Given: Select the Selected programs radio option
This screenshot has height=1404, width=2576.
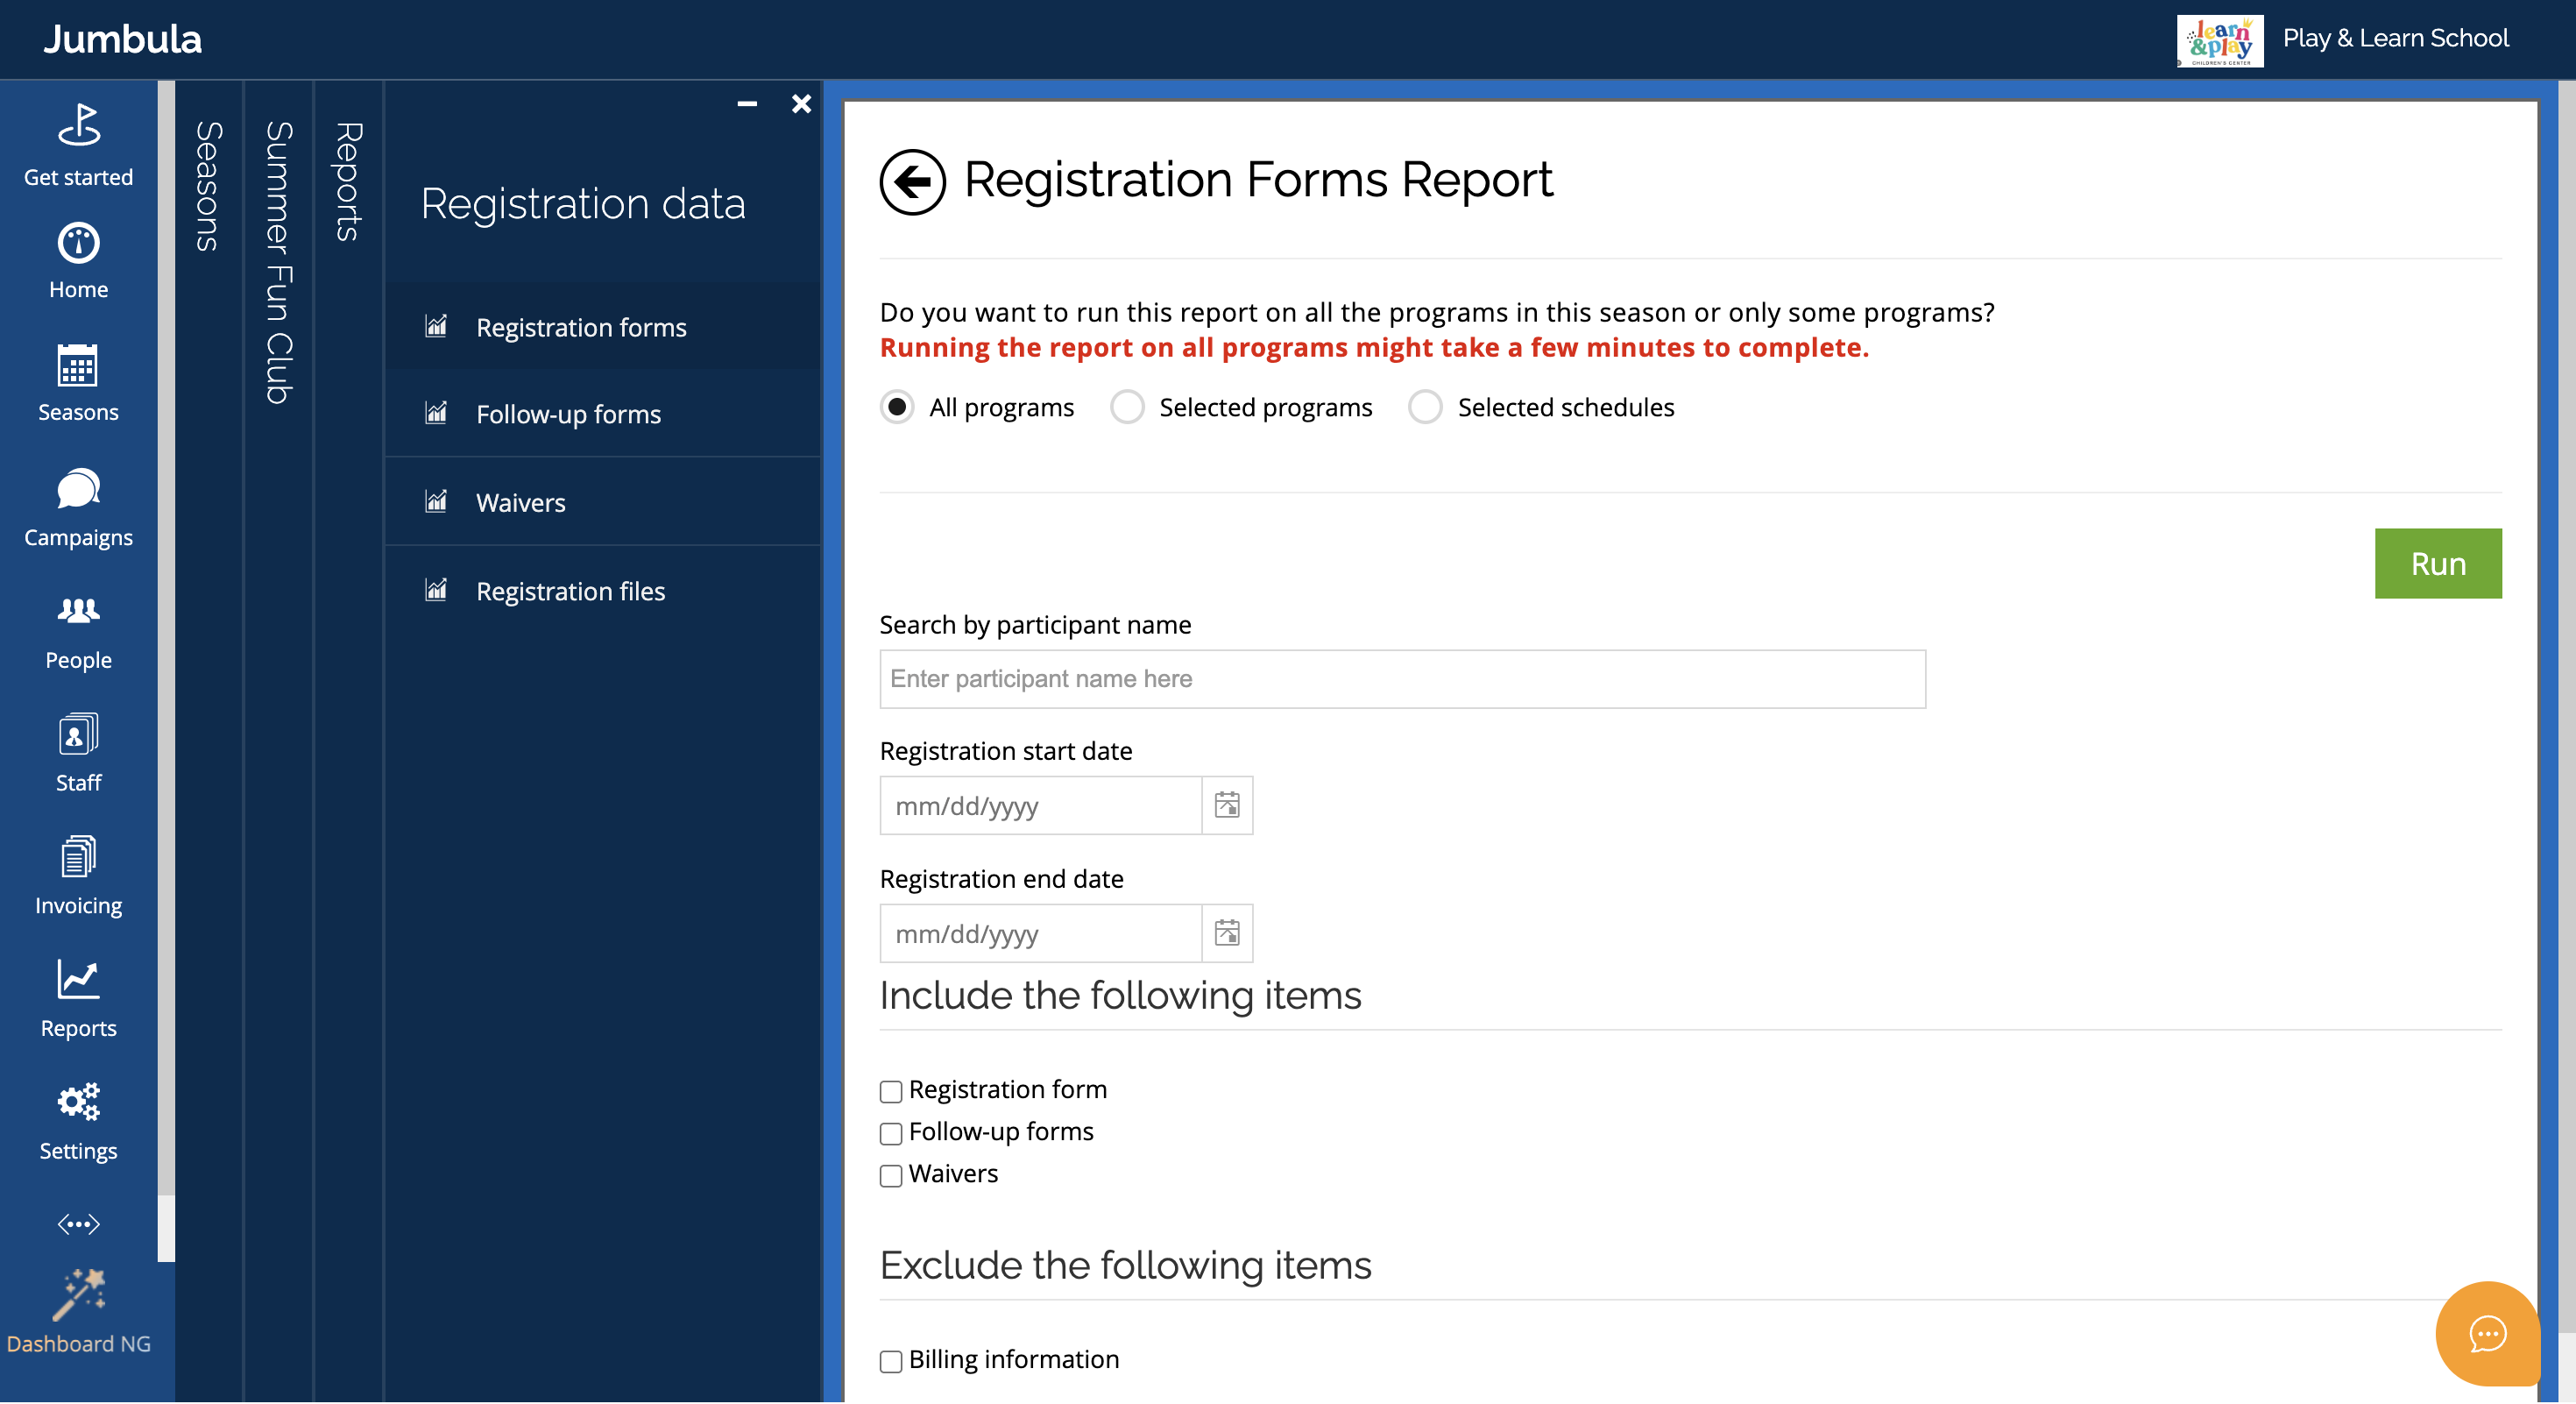Looking at the screenshot, I should click(1127, 407).
